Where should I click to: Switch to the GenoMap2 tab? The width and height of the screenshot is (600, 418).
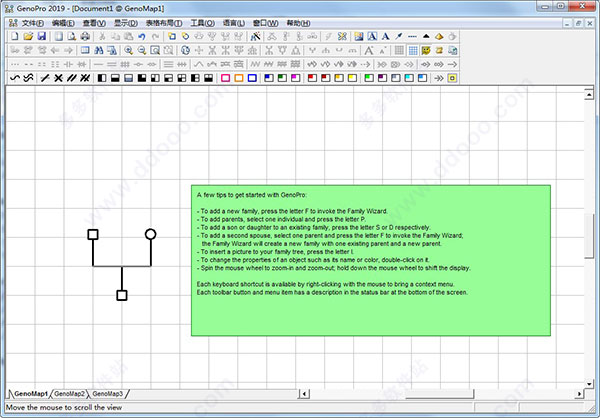69,394
